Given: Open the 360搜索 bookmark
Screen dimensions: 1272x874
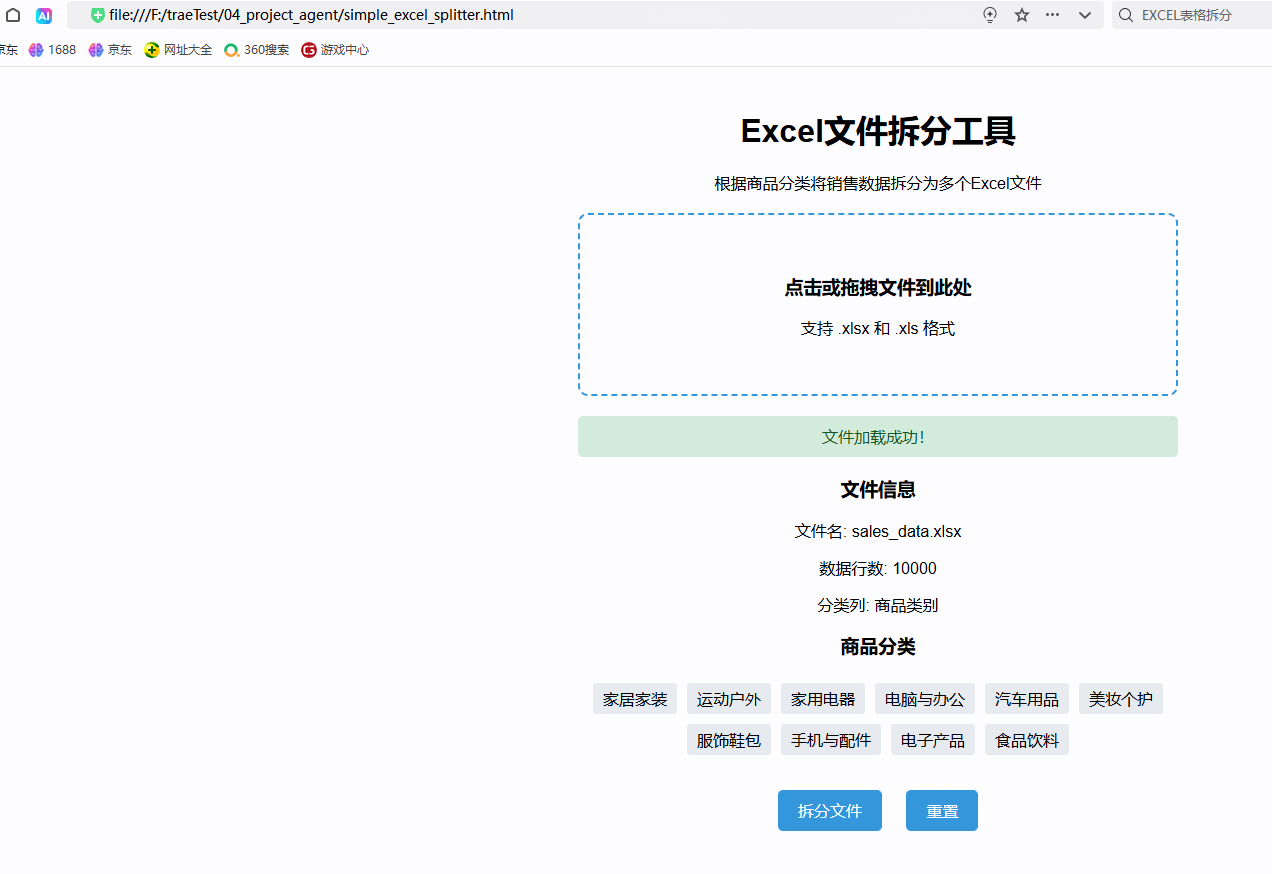Looking at the screenshot, I should (x=256, y=49).
